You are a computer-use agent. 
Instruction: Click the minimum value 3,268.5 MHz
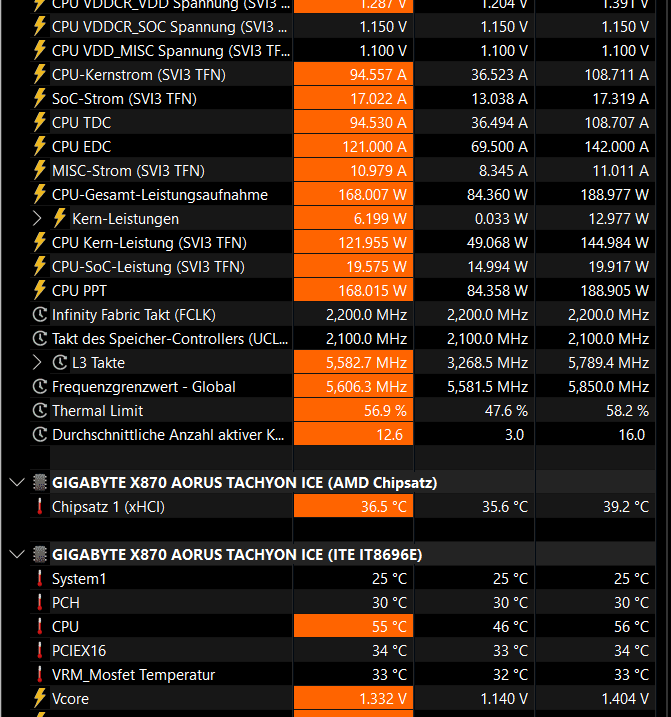(x=487, y=363)
